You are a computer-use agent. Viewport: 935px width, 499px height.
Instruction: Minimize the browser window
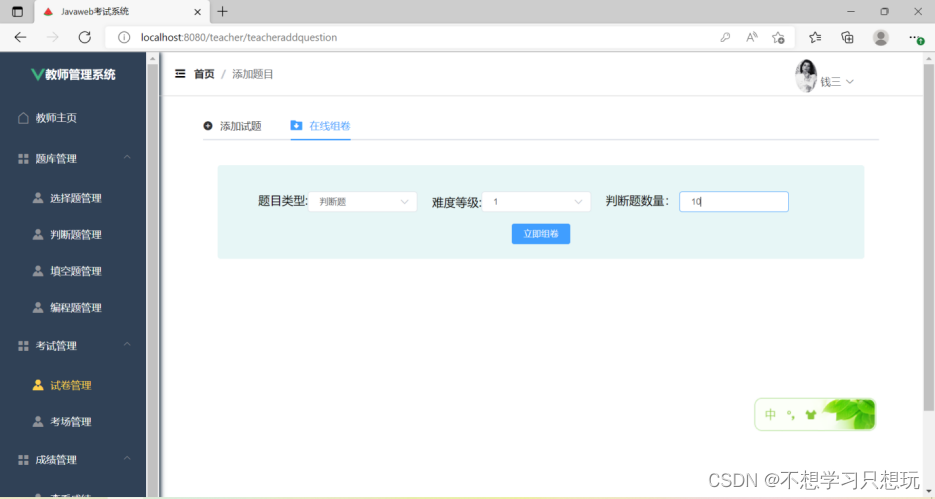851,11
